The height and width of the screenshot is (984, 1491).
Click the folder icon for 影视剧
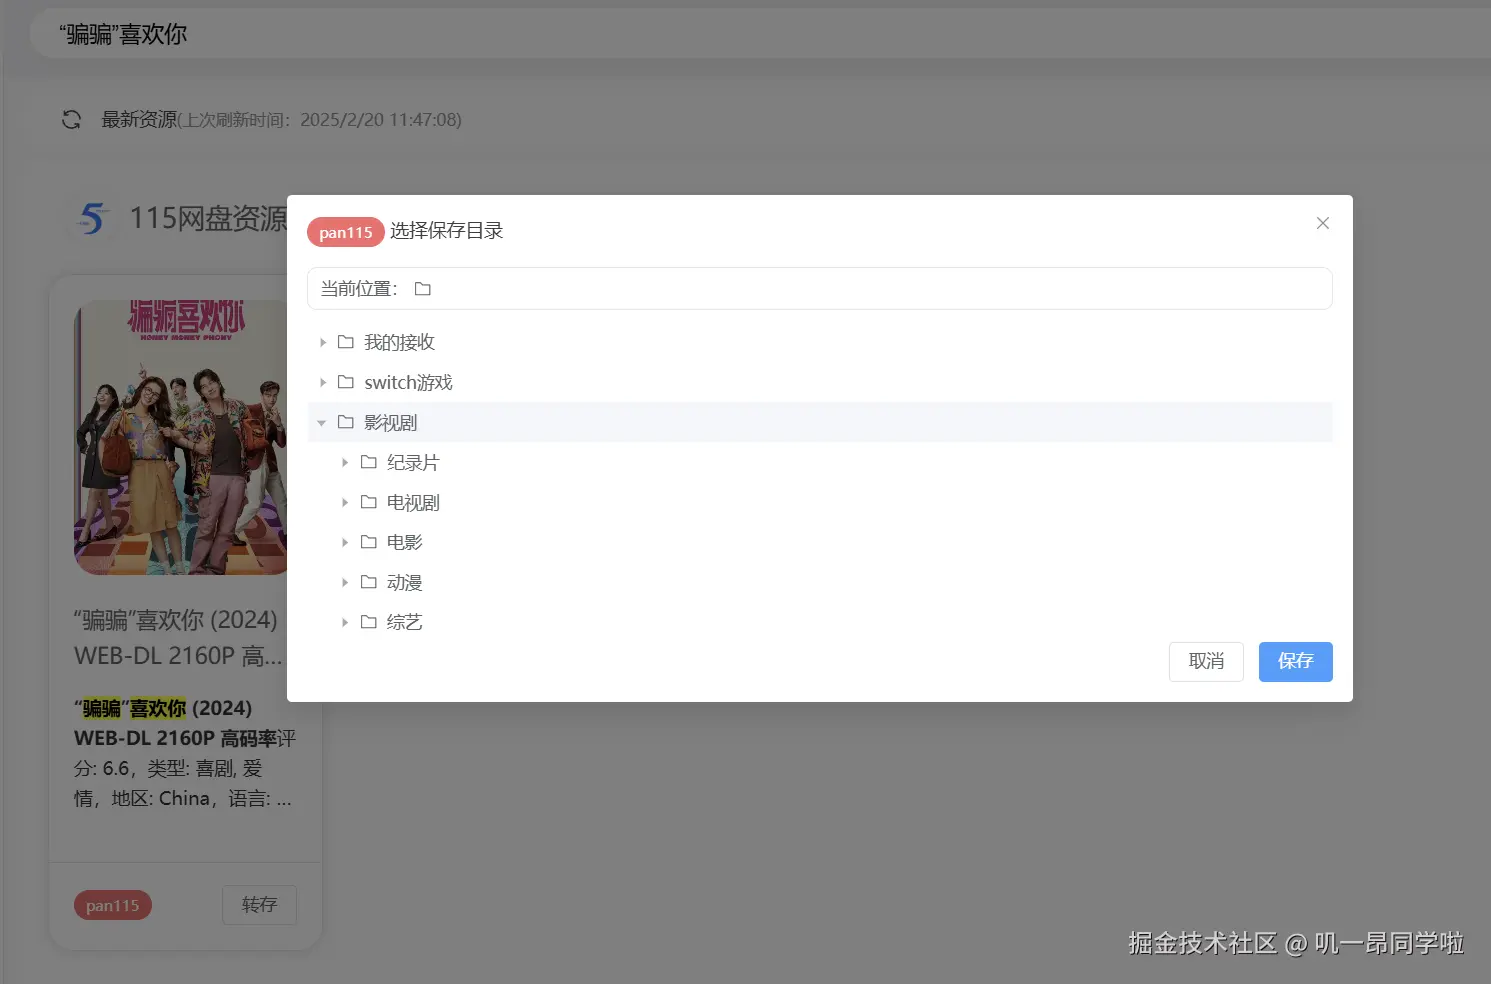pyautogui.click(x=346, y=422)
